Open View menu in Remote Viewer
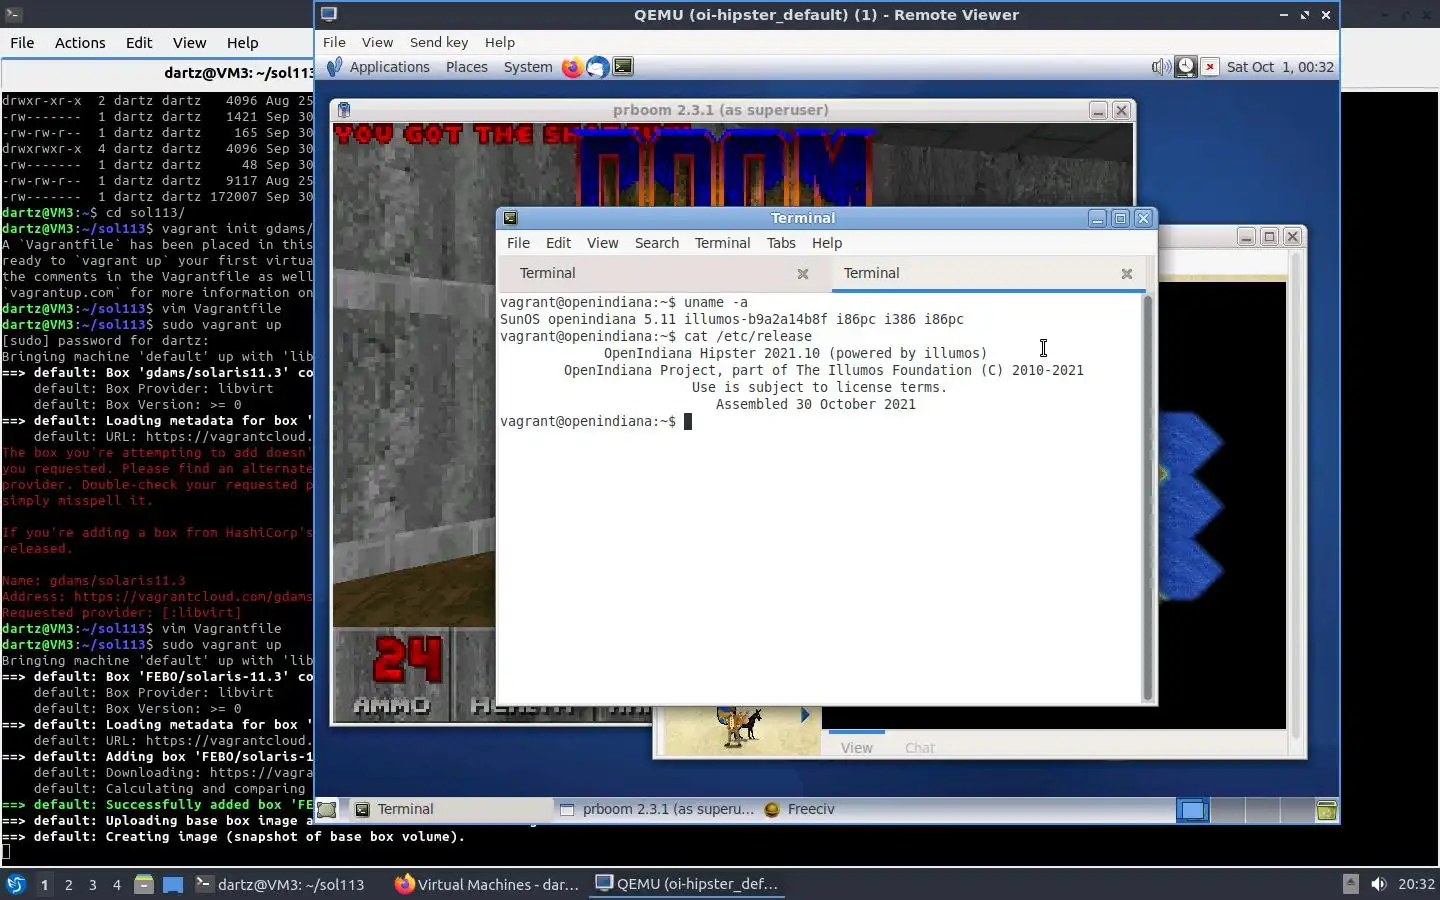This screenshot has height=900, width=1440. [377, 42]
